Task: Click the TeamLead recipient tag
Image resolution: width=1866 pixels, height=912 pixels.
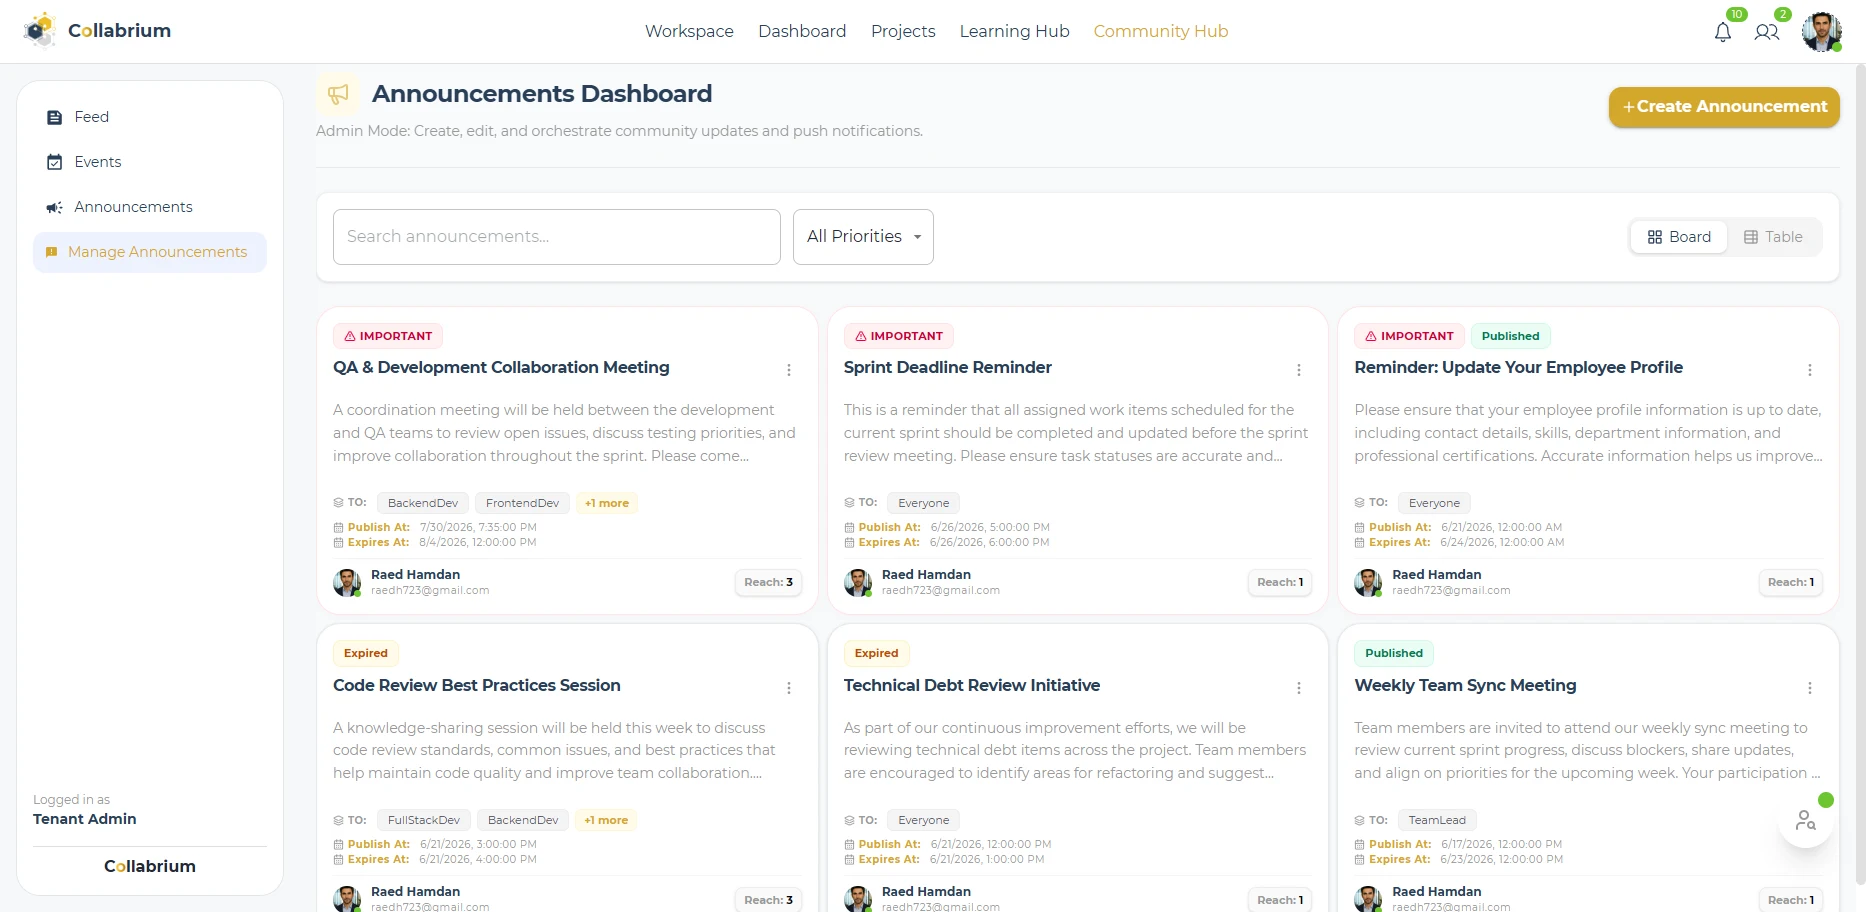Action: [x=1437, y=820]
